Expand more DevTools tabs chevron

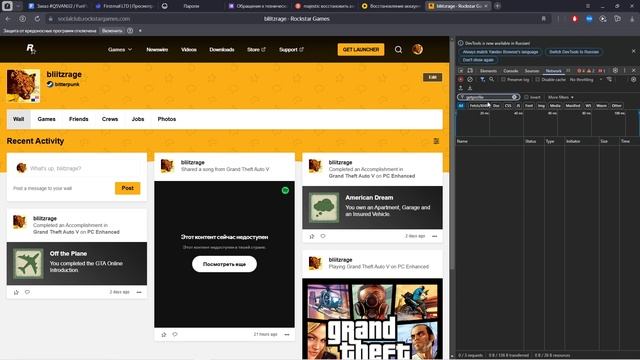(568, 71)
